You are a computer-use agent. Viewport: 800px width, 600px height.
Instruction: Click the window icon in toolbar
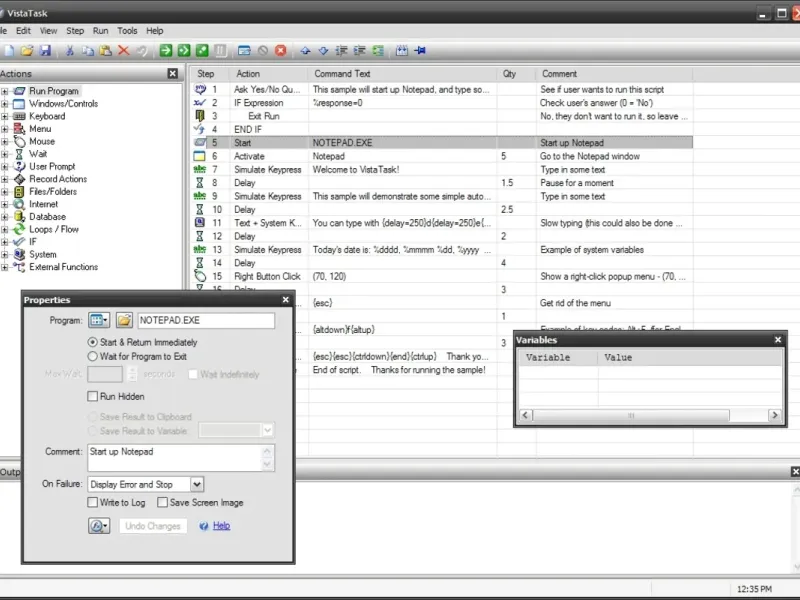244,51
